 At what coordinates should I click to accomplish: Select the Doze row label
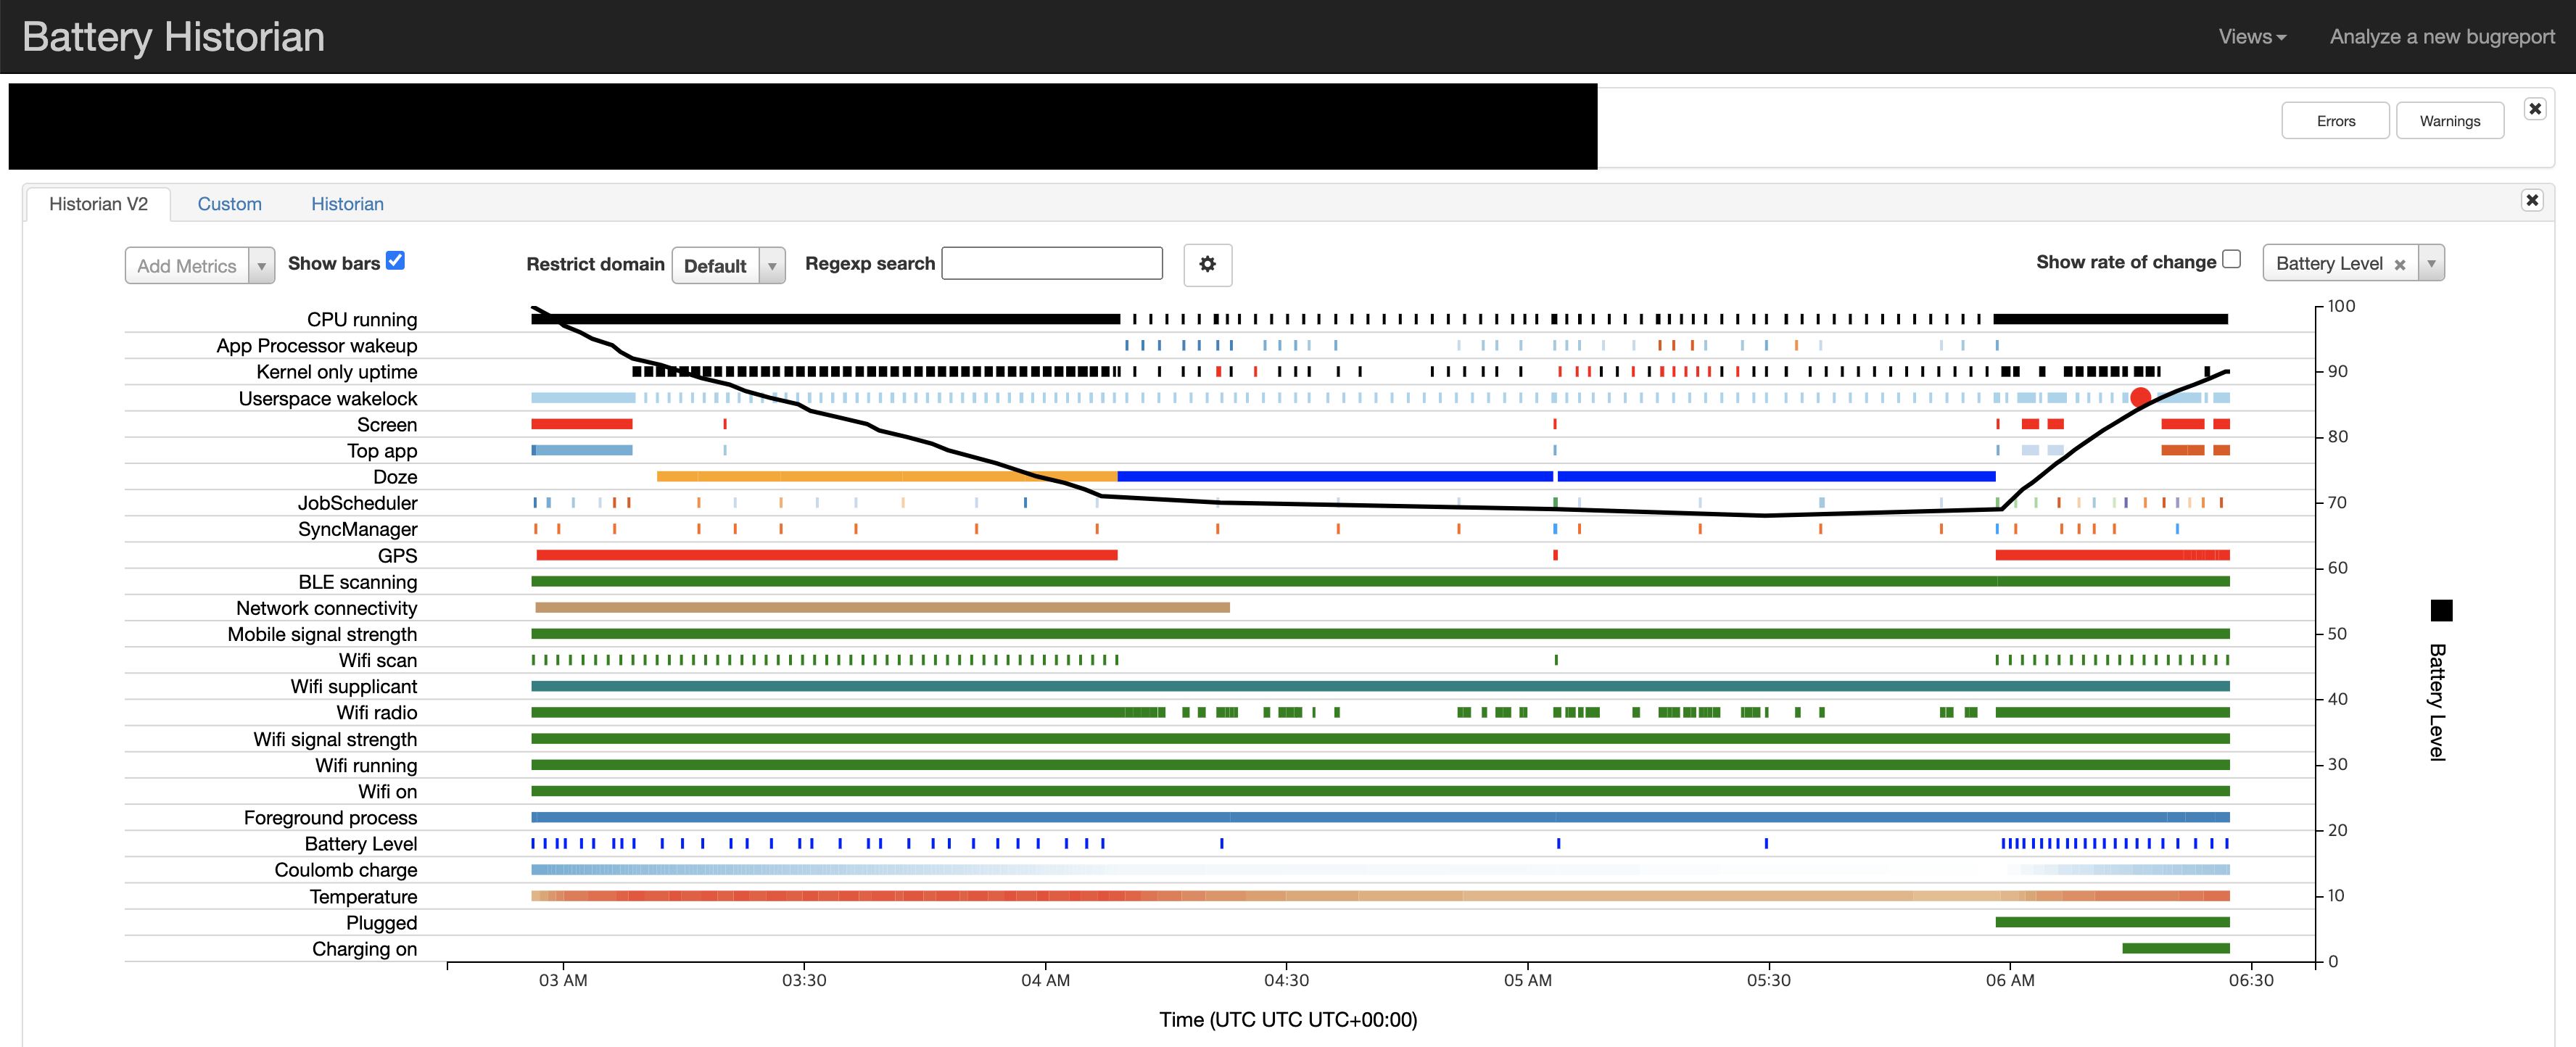coord(395,477)
